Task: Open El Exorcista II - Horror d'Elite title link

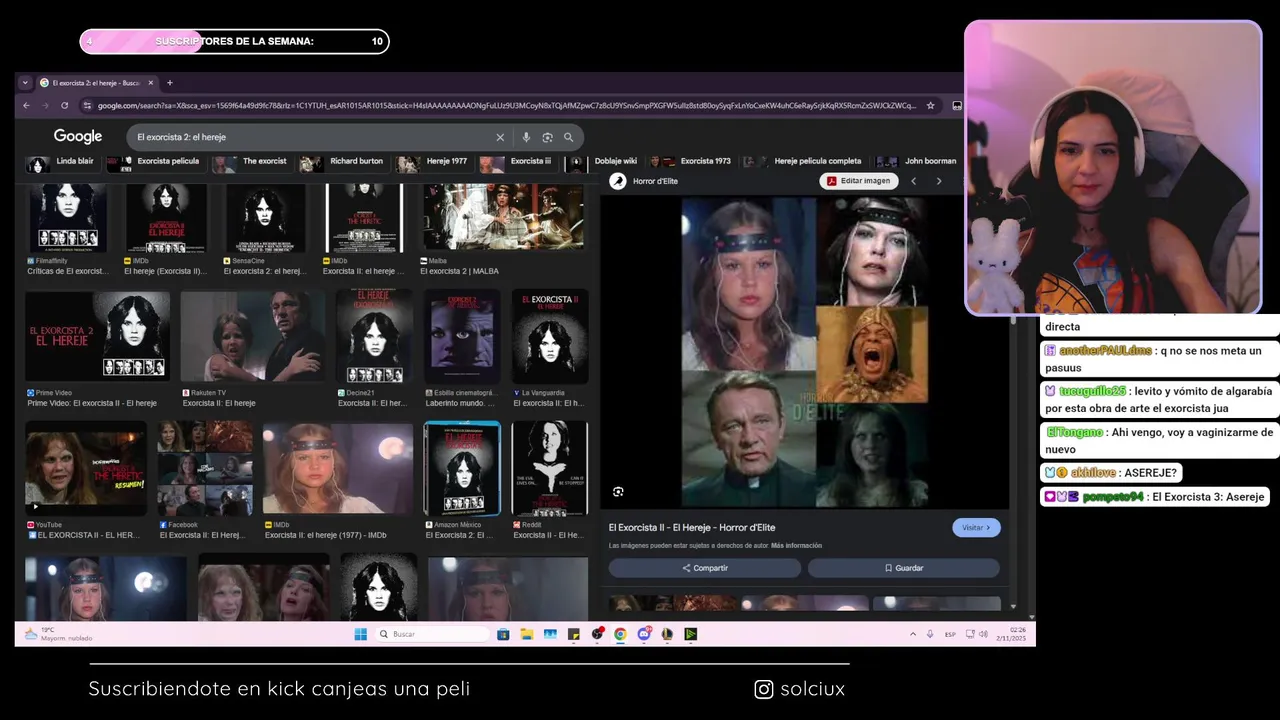Action: pyautogui.click(x=692, y=528)
